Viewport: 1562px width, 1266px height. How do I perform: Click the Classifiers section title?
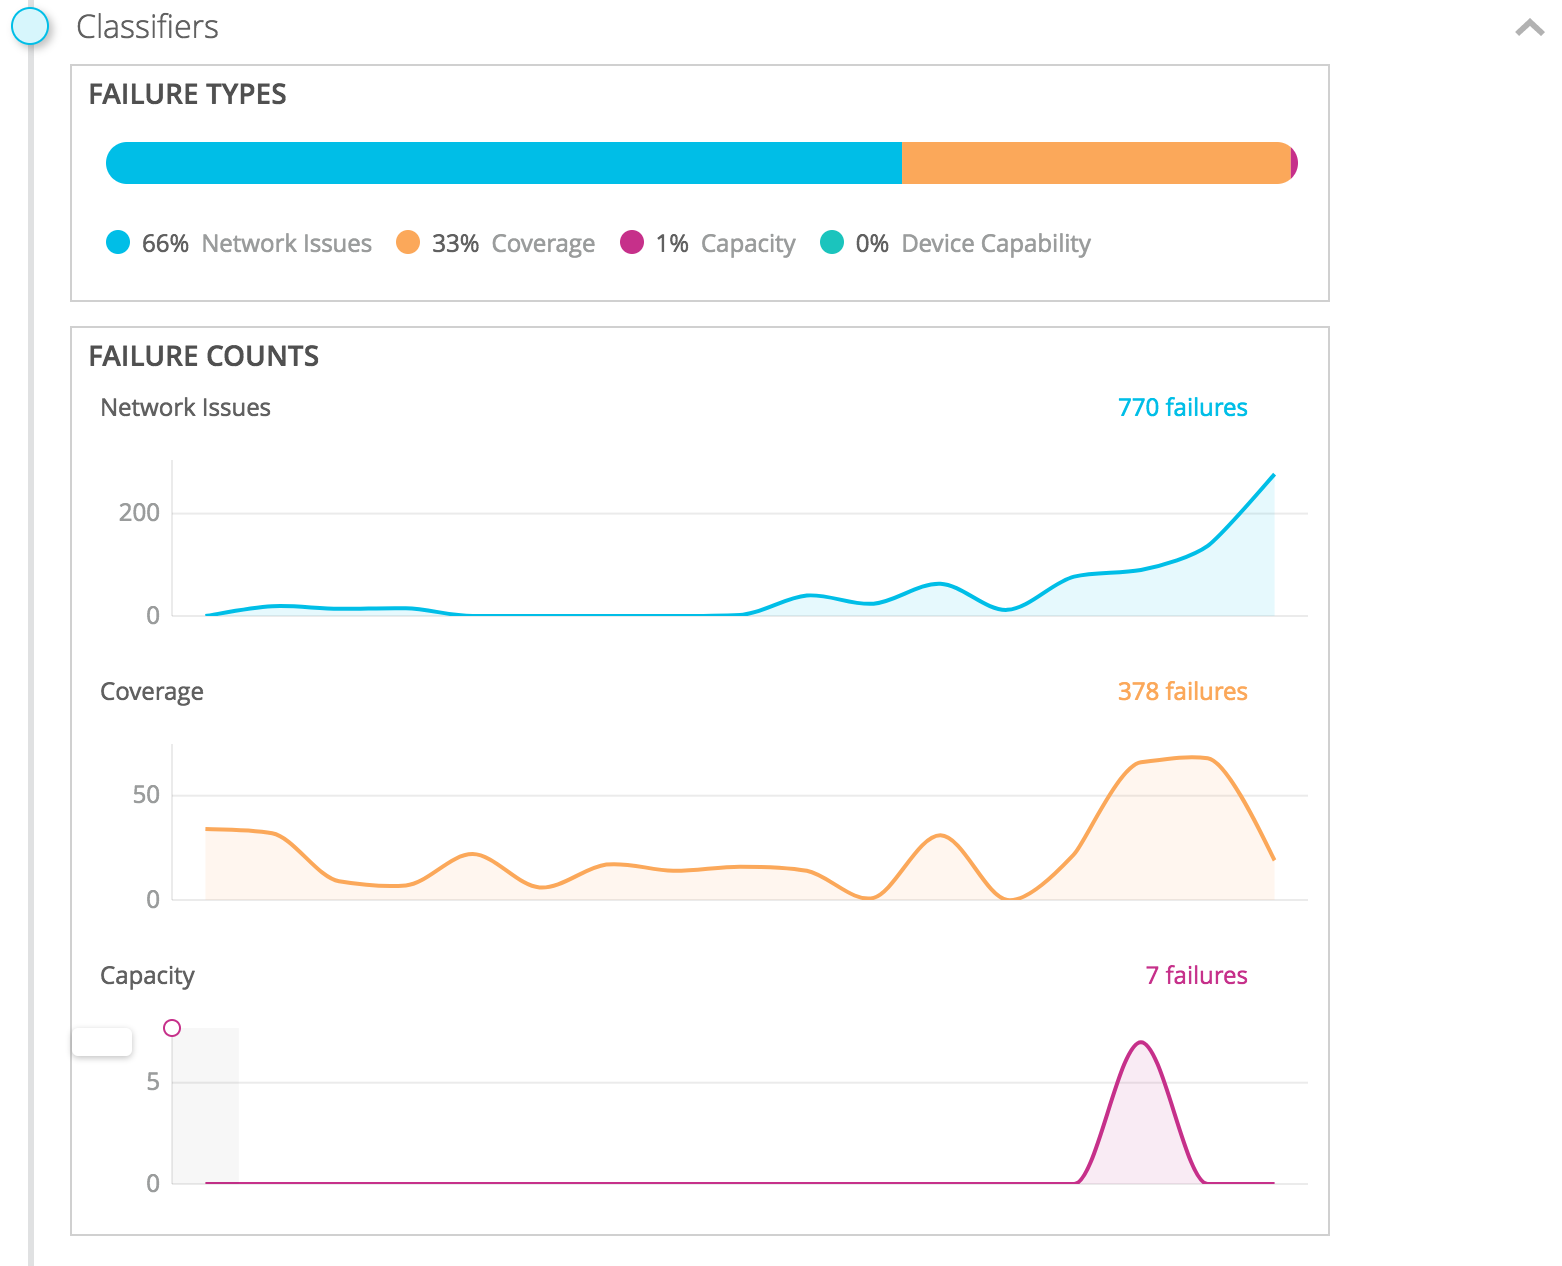(x=147, y=27)
